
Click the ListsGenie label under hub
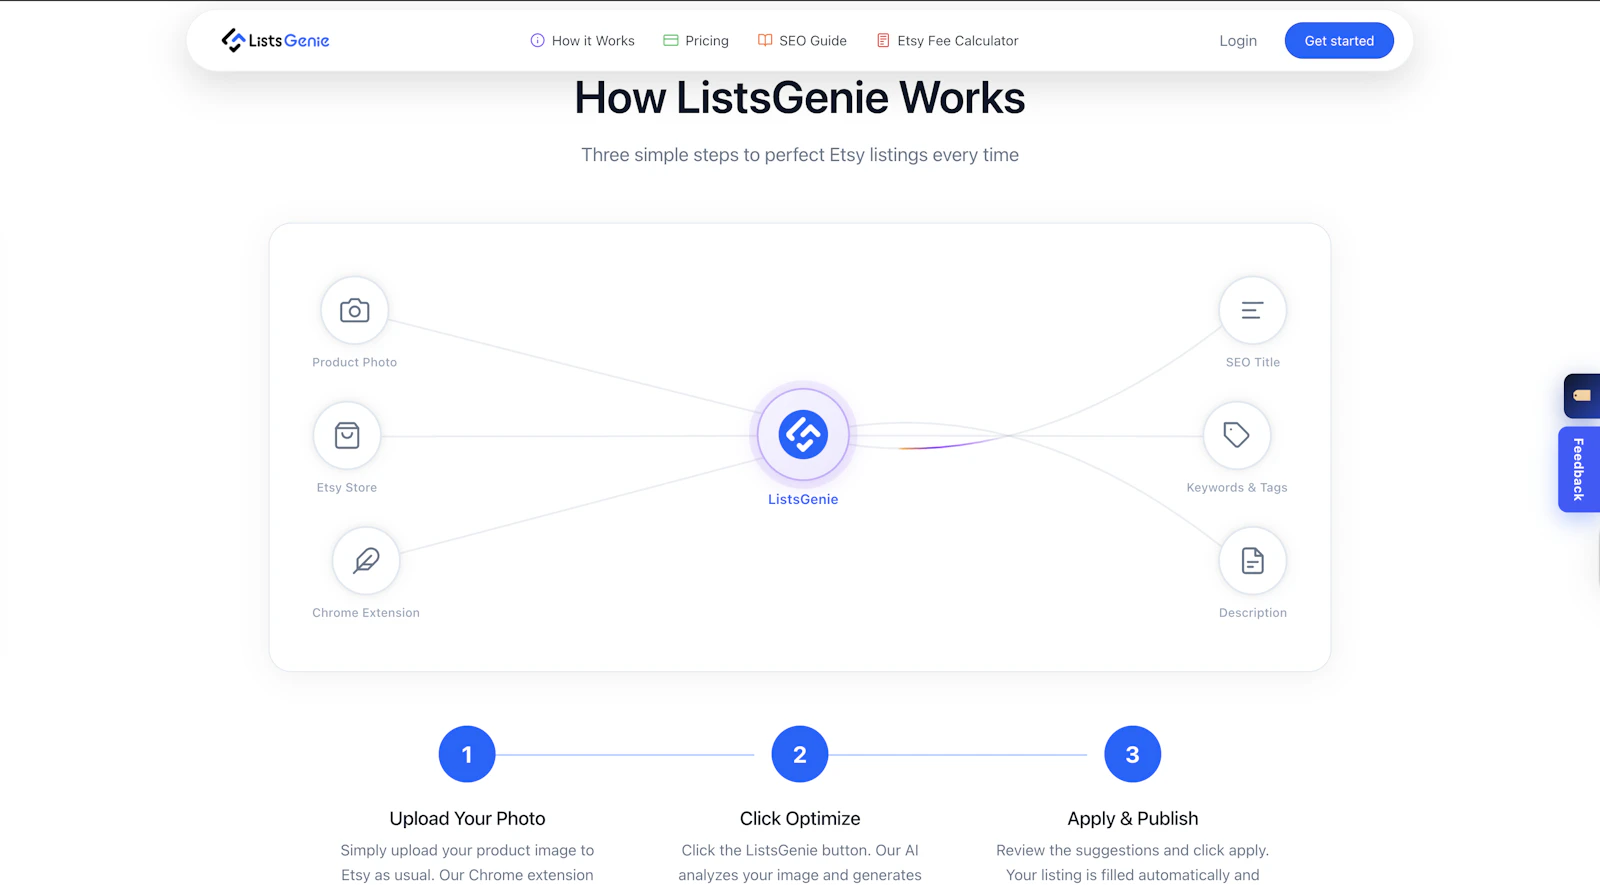[803, 500]
